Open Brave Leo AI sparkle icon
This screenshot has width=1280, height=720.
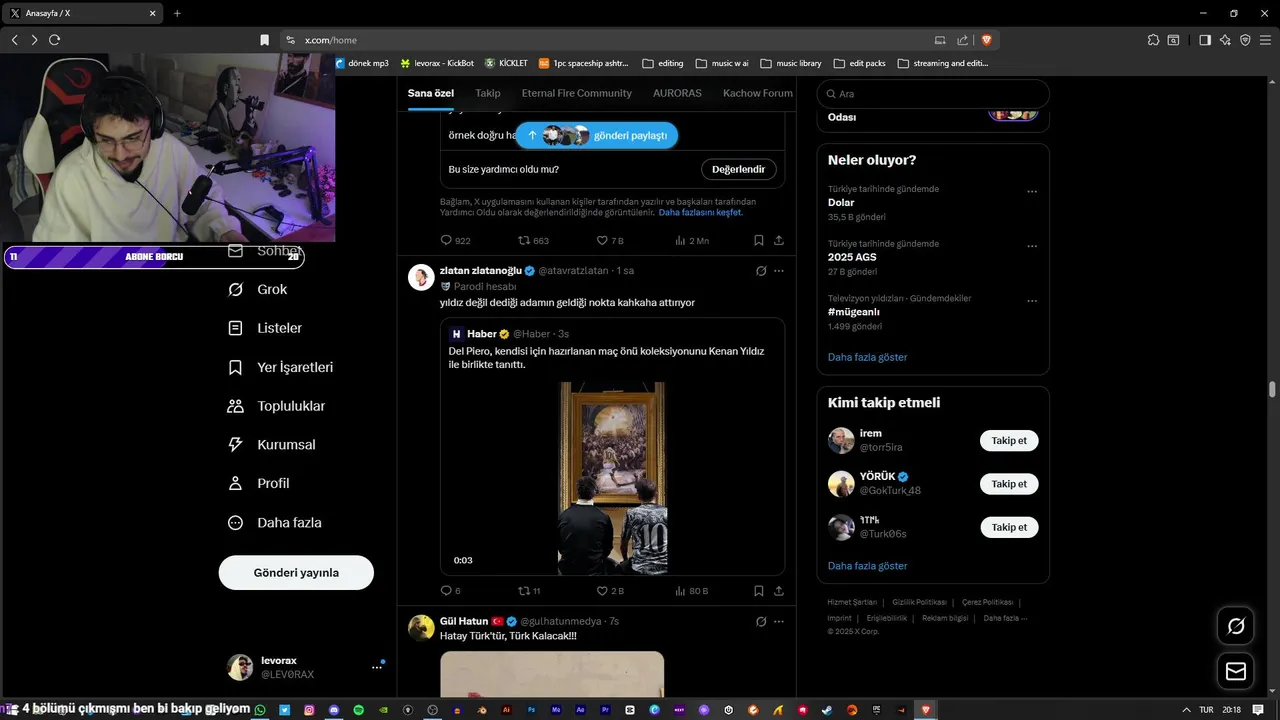[1225, 40]
